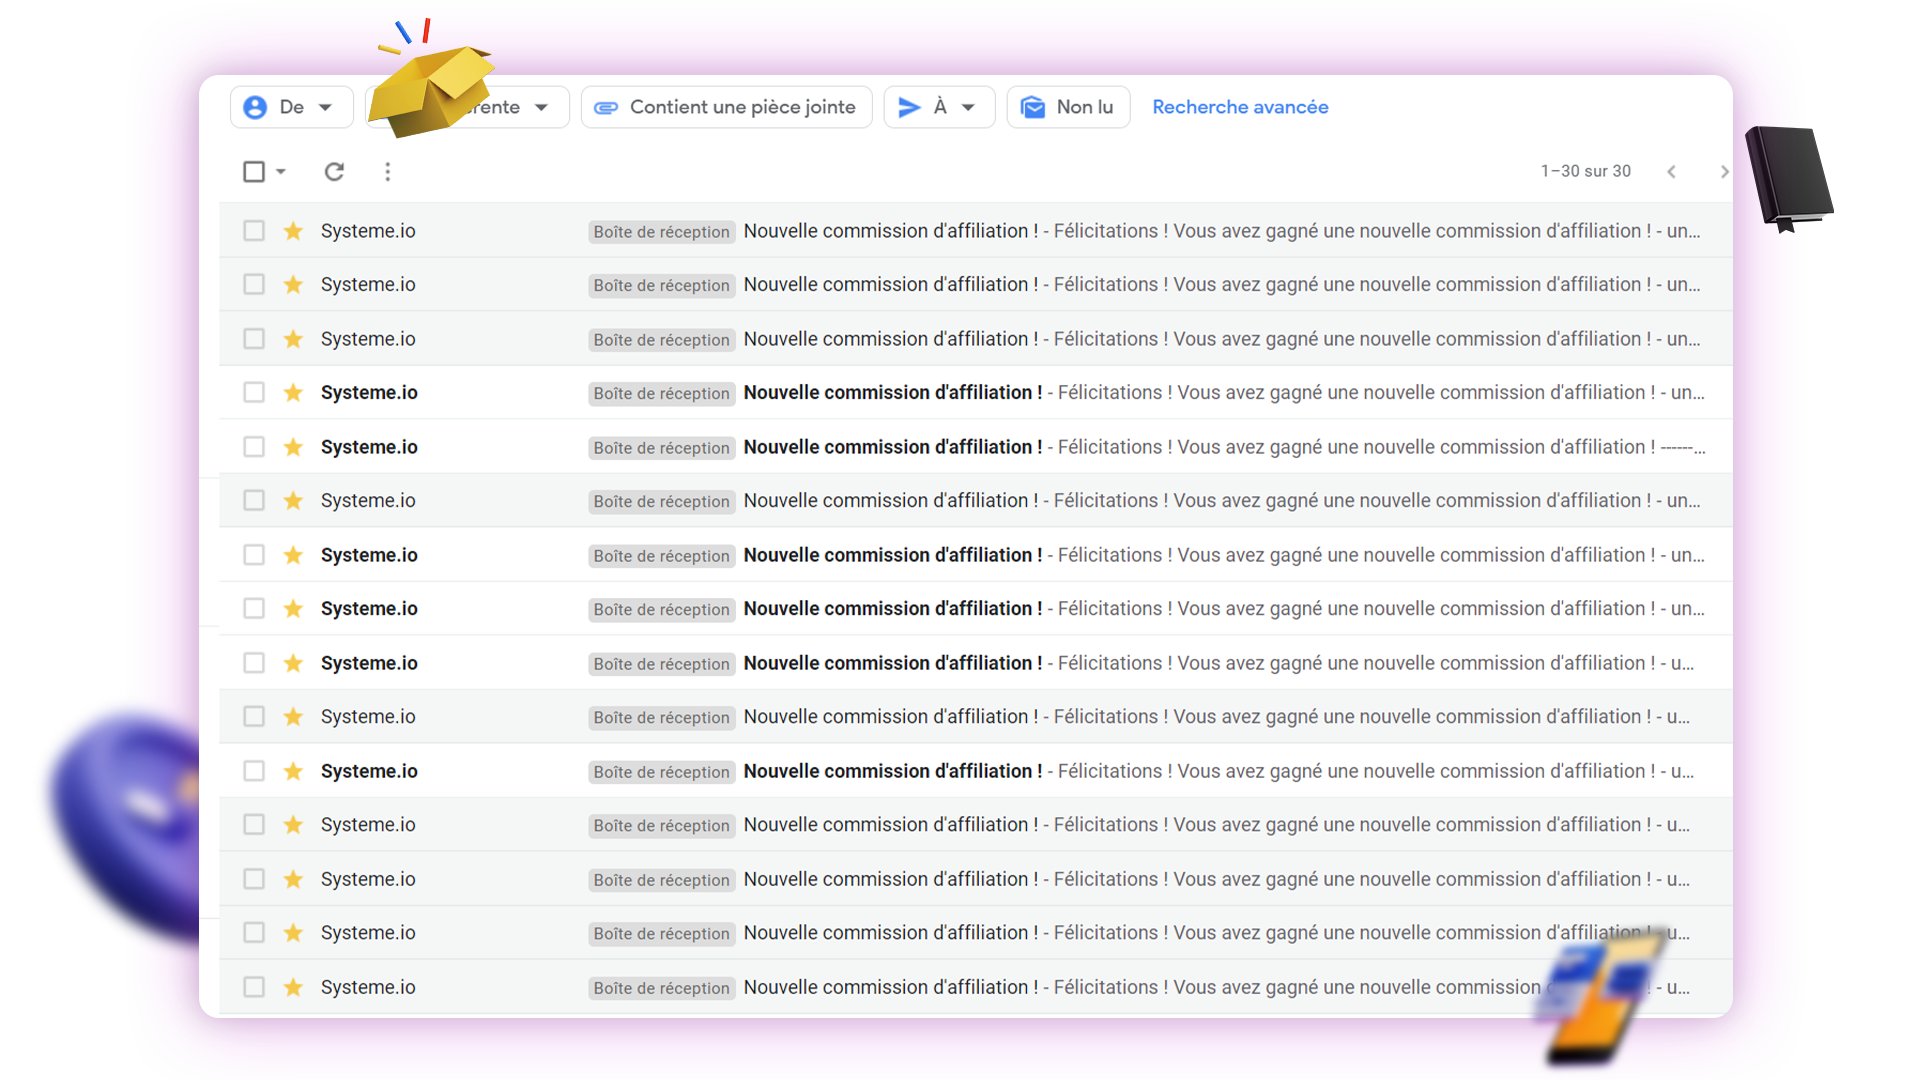Open Recherche avancée
Image resolution: width=1920 pixels, height=1080 pixels.
1240,107
